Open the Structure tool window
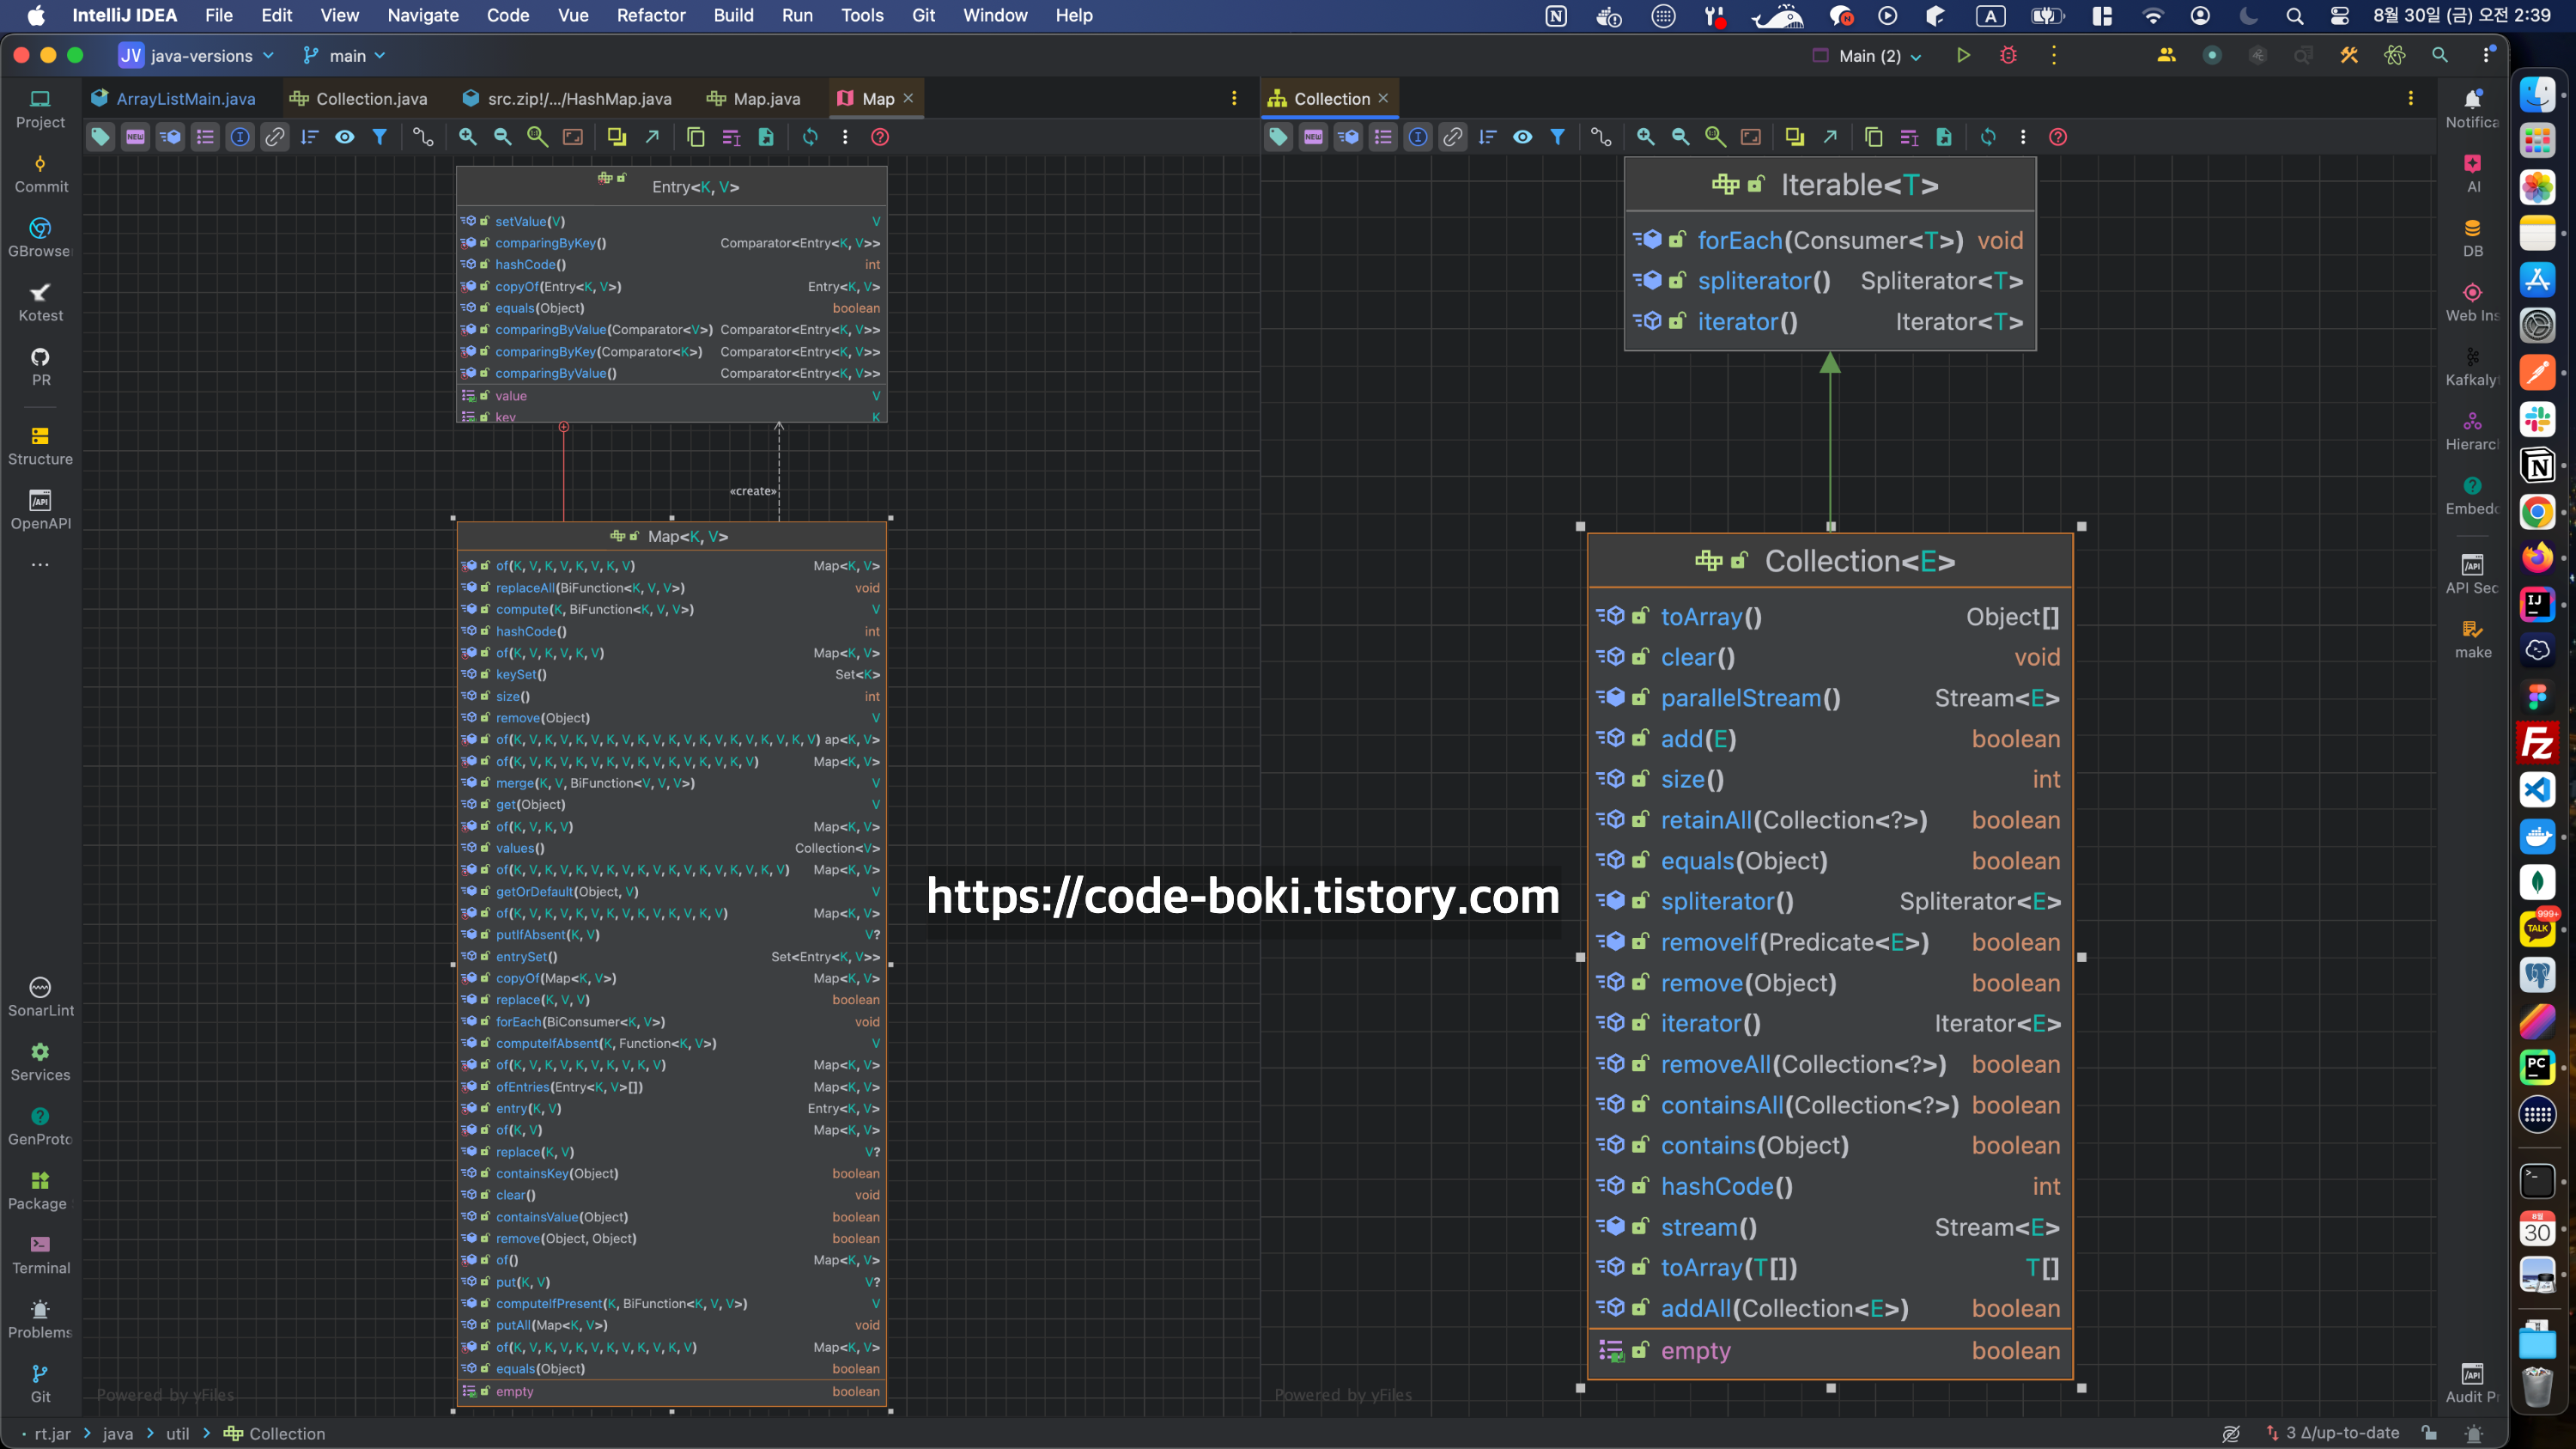 pos(40,445)
